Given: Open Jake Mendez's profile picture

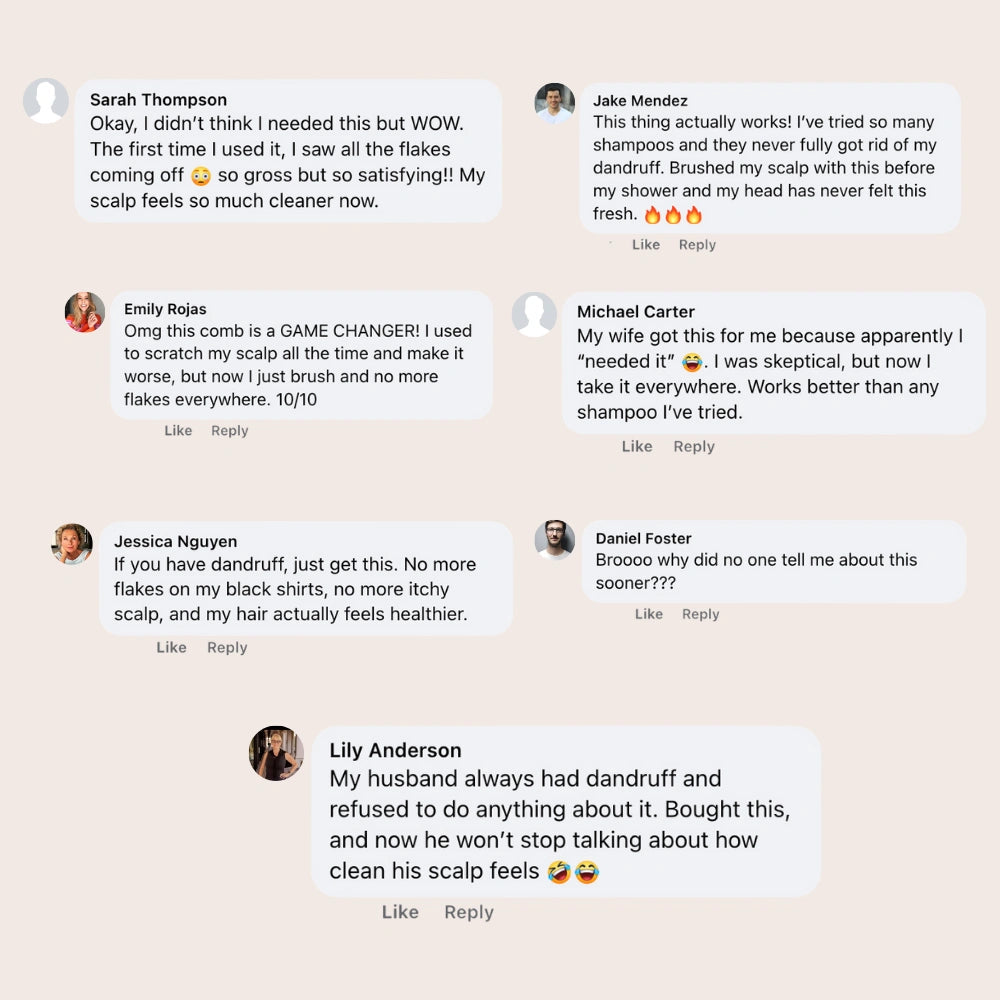Looking at the screenshot, I should [555, 103].
